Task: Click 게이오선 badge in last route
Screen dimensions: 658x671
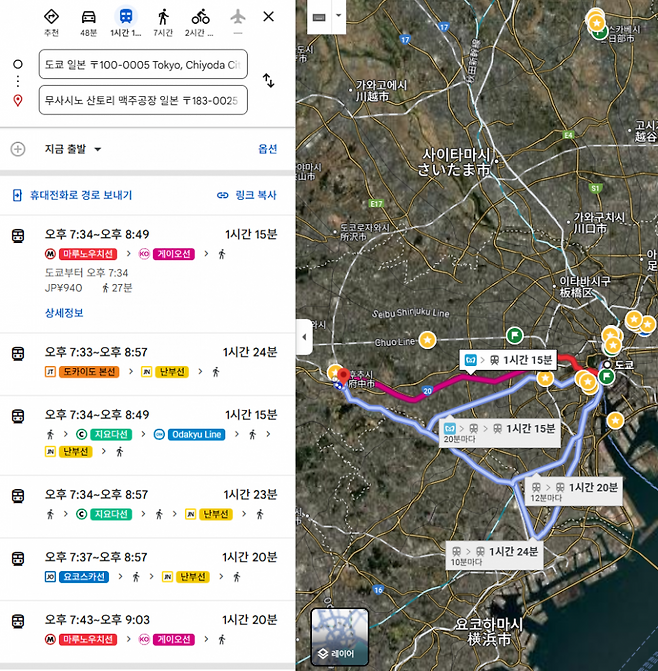Action: coord(174,639)
